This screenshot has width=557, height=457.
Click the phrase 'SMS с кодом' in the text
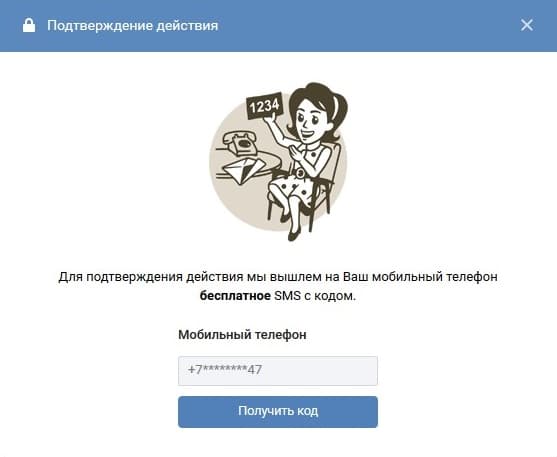point(315,295)
